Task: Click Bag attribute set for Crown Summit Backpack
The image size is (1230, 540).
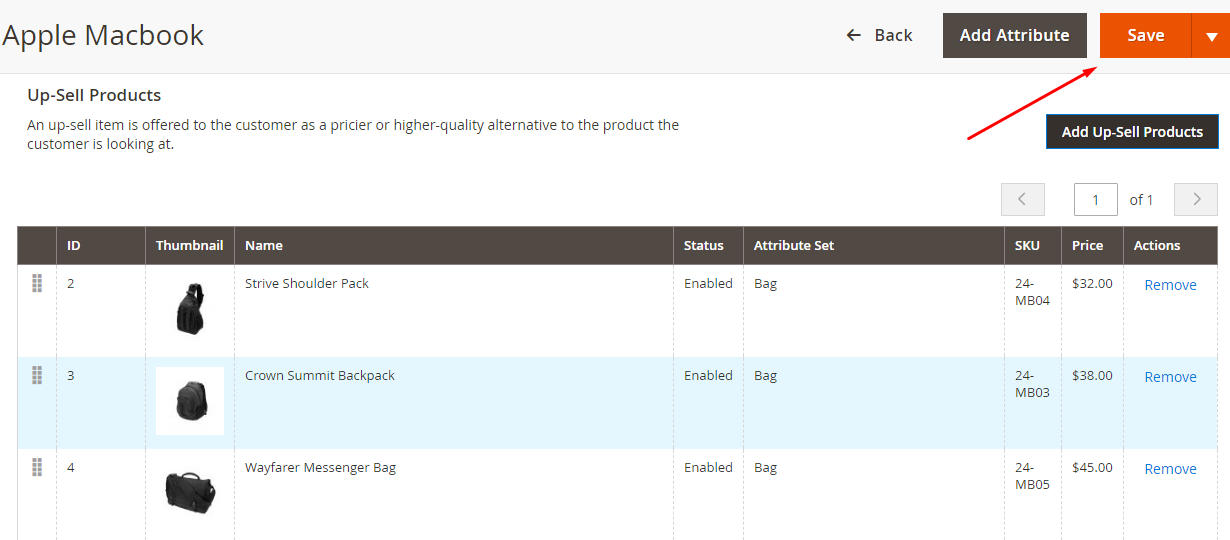Action: 765,375
